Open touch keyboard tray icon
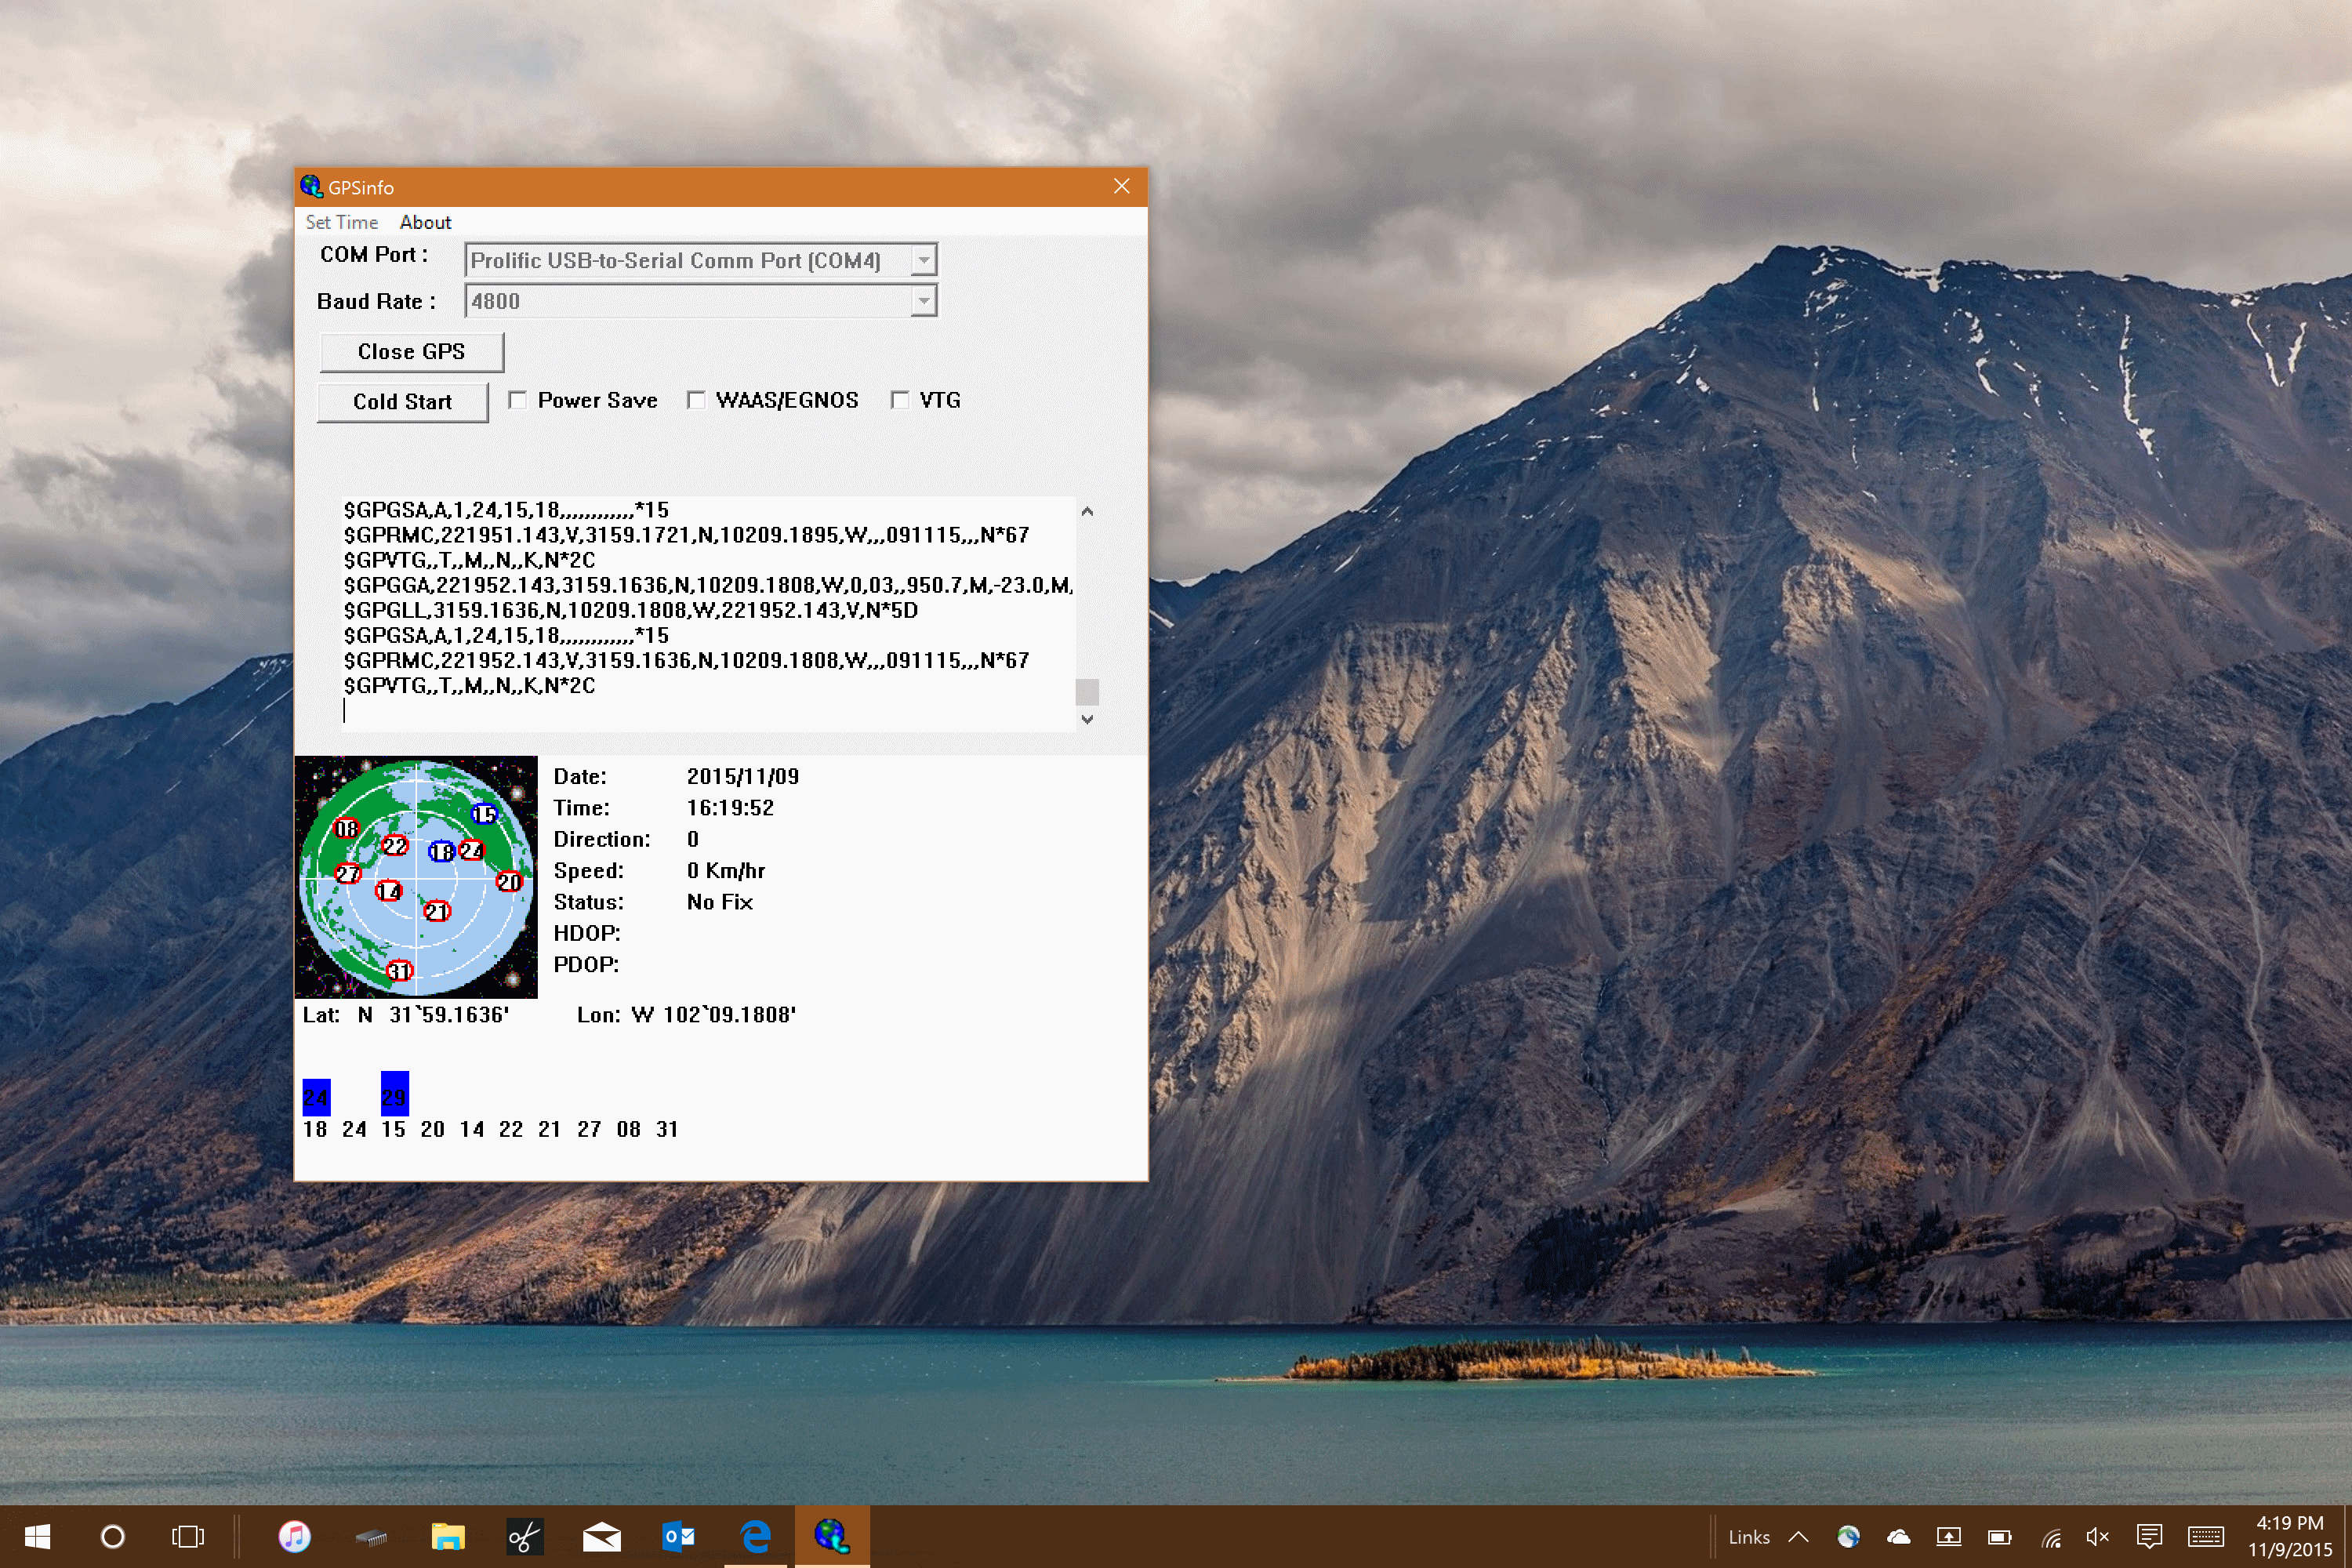The image size is (2352, 1568). coord(2205,1537)
